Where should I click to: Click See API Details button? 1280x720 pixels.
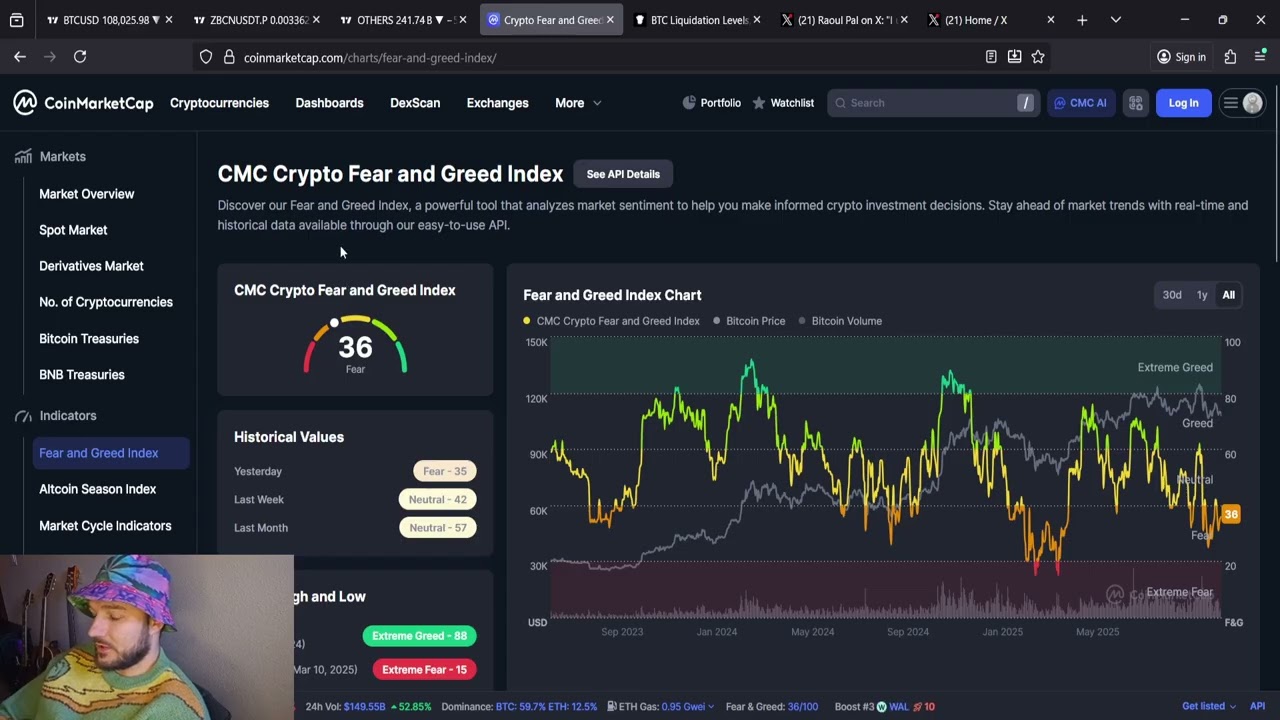click(623, 174)
